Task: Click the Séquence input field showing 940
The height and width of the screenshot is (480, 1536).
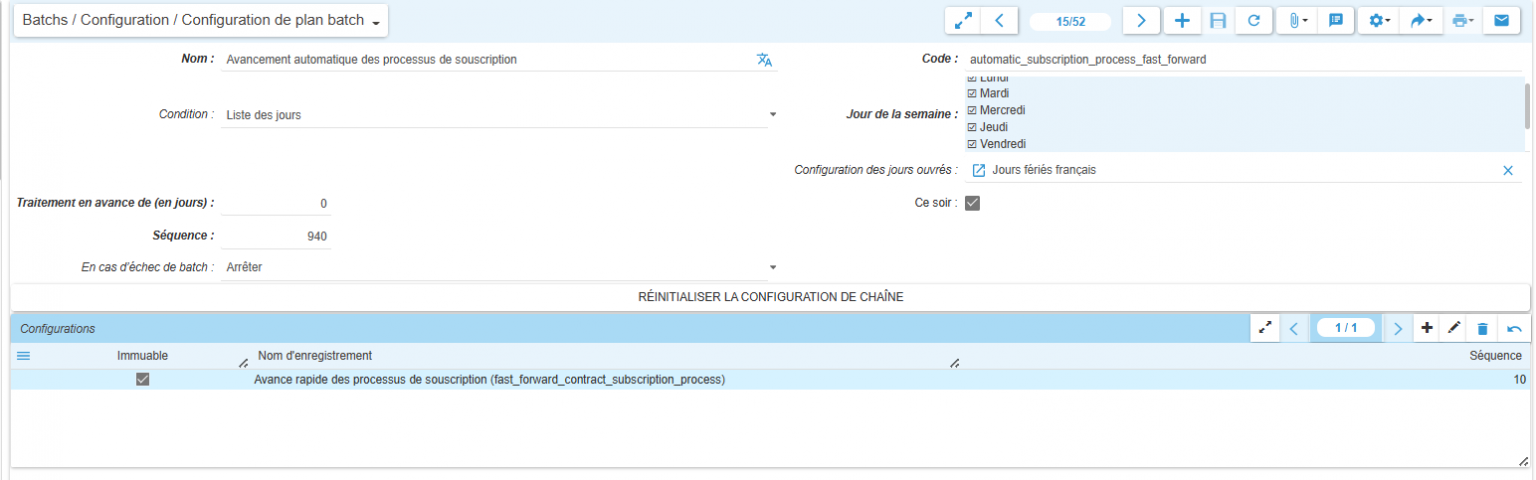Action: tap(276, 236)
